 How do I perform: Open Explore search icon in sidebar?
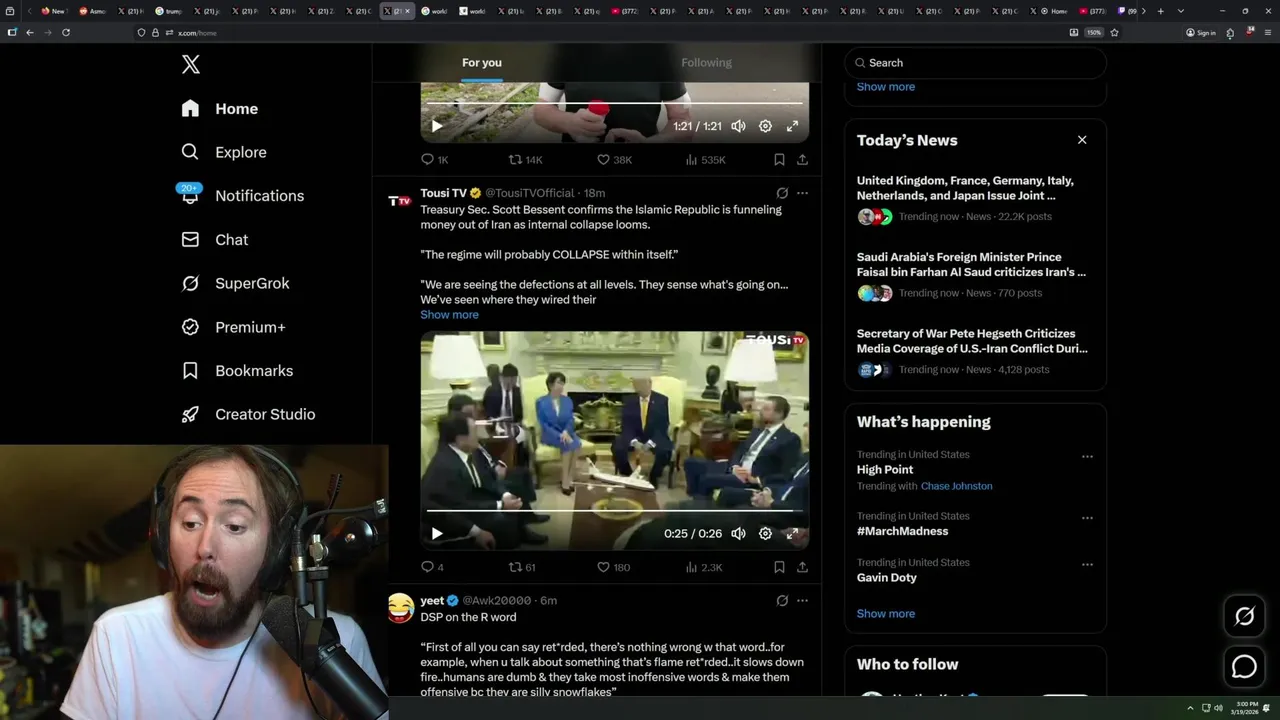tap(190, 152)
